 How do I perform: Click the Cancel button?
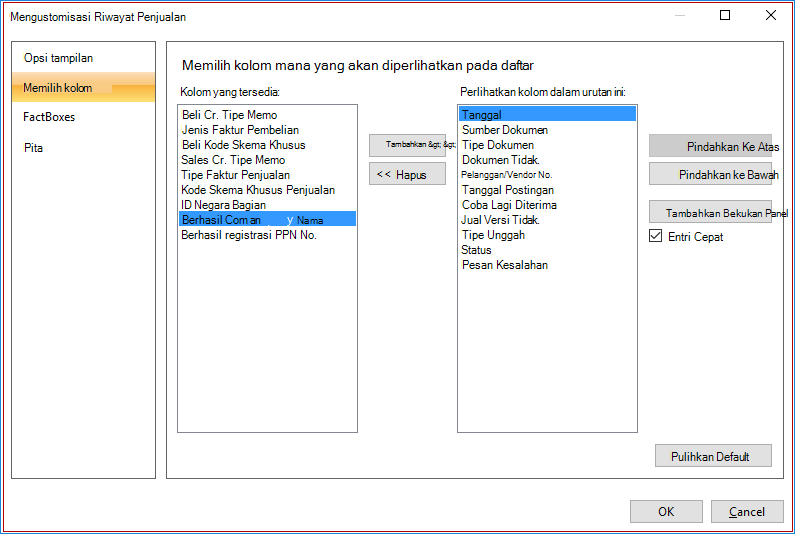pyautogui.click(x=747, y=511)
